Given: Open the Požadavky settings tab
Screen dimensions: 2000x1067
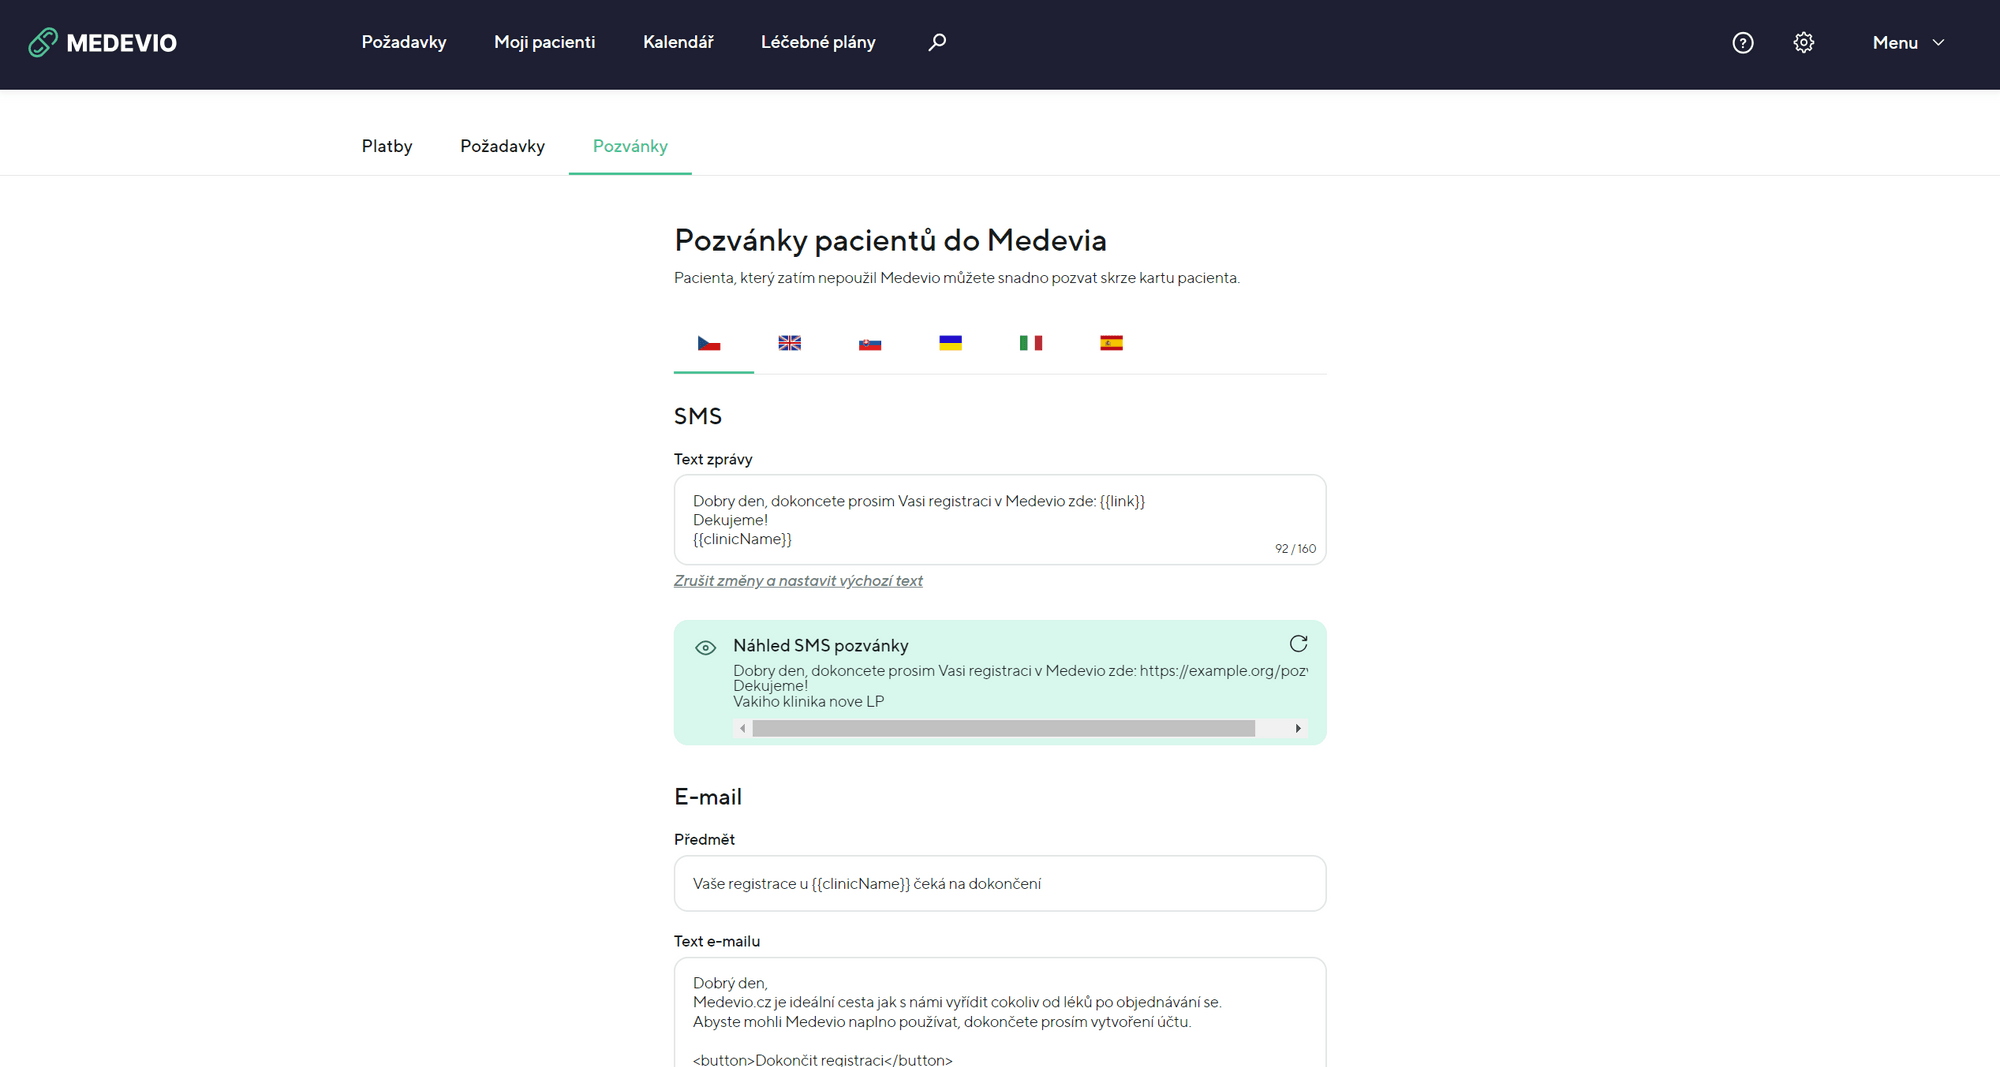Looking at the screenshot, I should [502, 146].
